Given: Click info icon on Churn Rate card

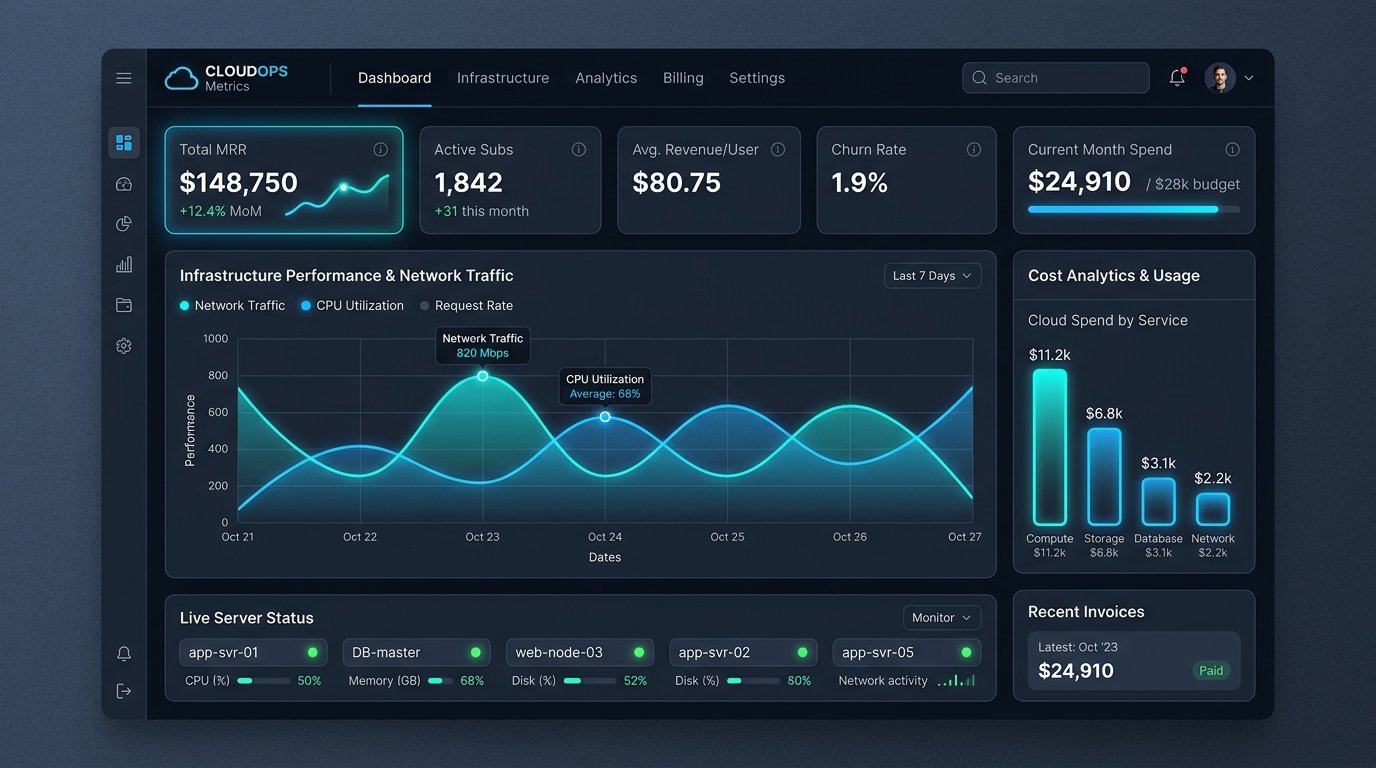Looking at the screenshot, I should point(974,149).
